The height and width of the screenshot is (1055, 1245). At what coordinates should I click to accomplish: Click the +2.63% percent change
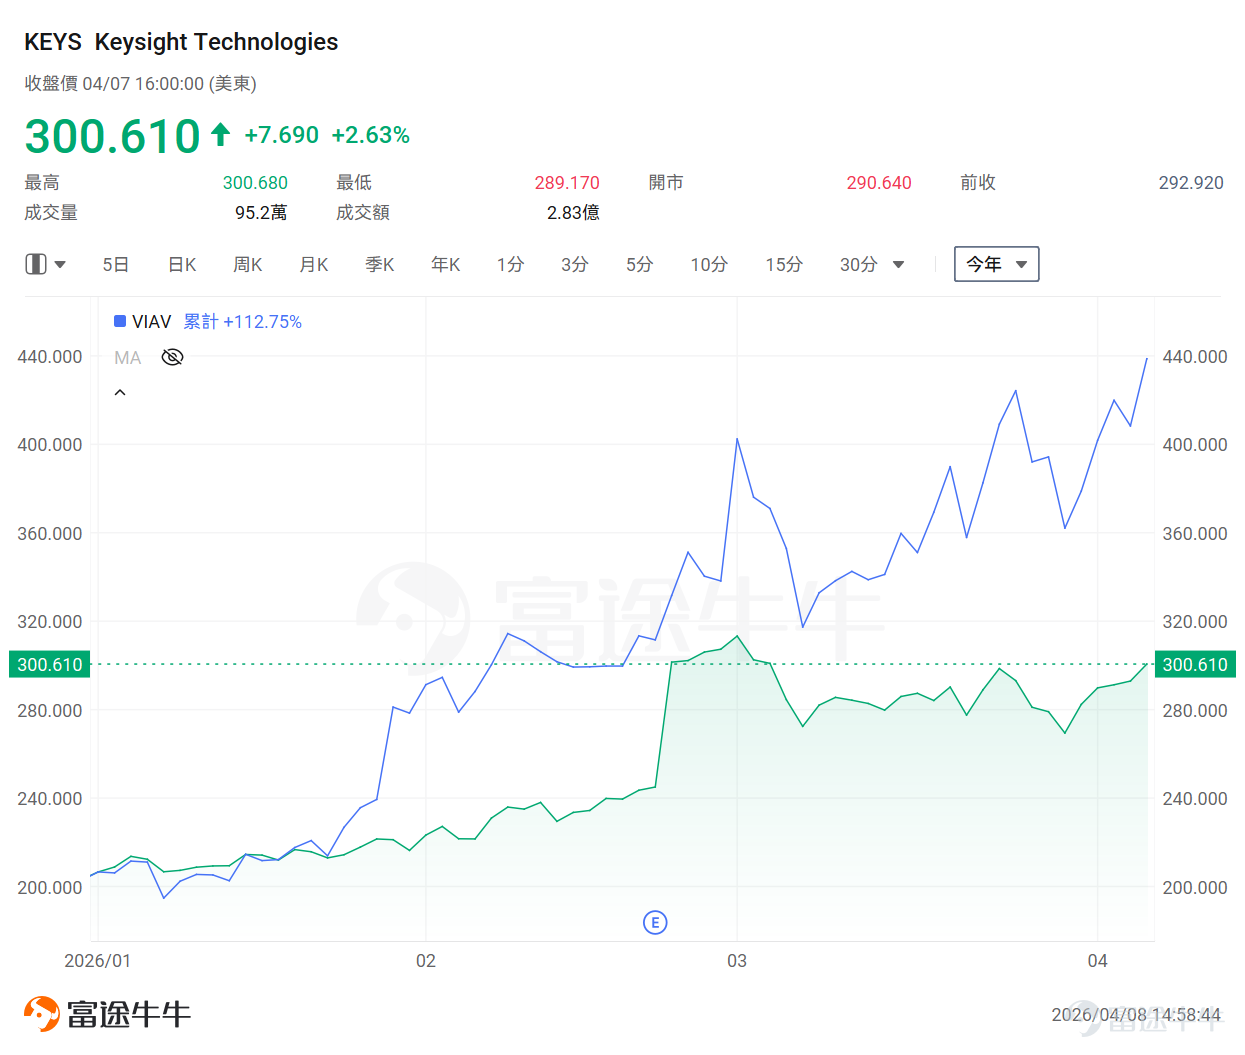pyautogui.click(x=371, y=135)
